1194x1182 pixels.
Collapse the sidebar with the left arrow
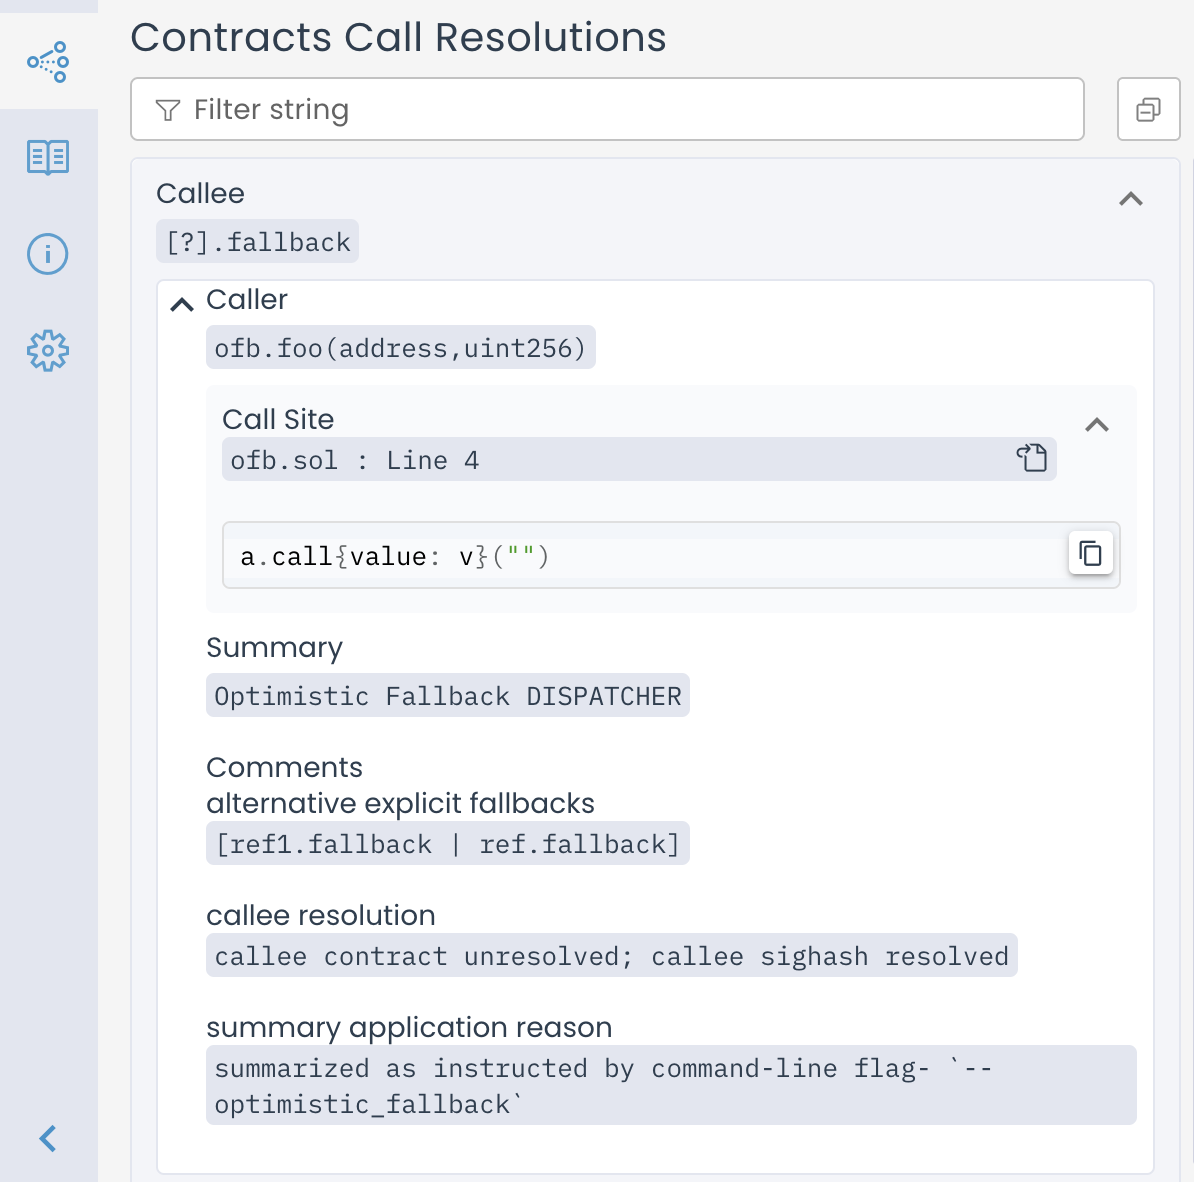[48, 1138]
